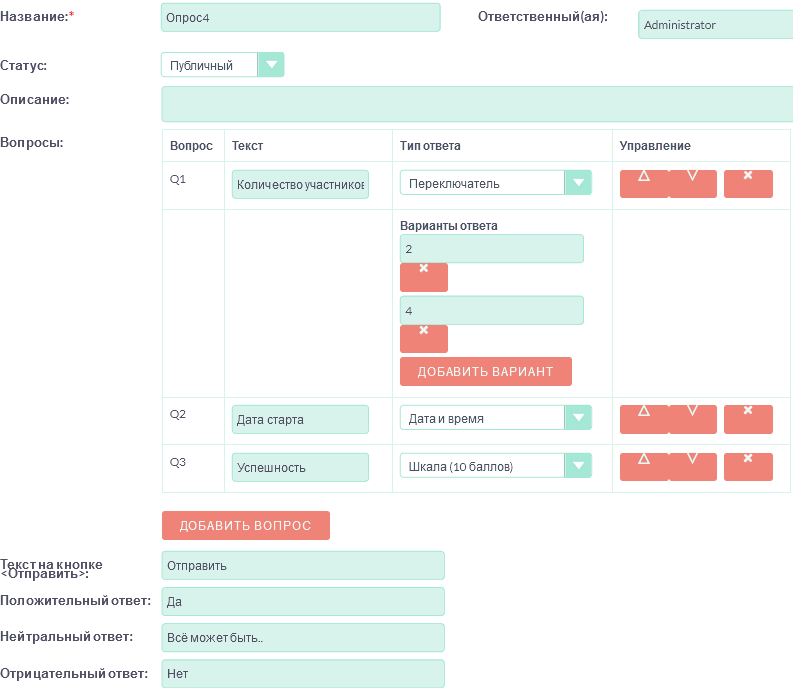The height and width of the screenshot is (688, 793).
Task: Remove answer option "4"
Action: (424, 339)
